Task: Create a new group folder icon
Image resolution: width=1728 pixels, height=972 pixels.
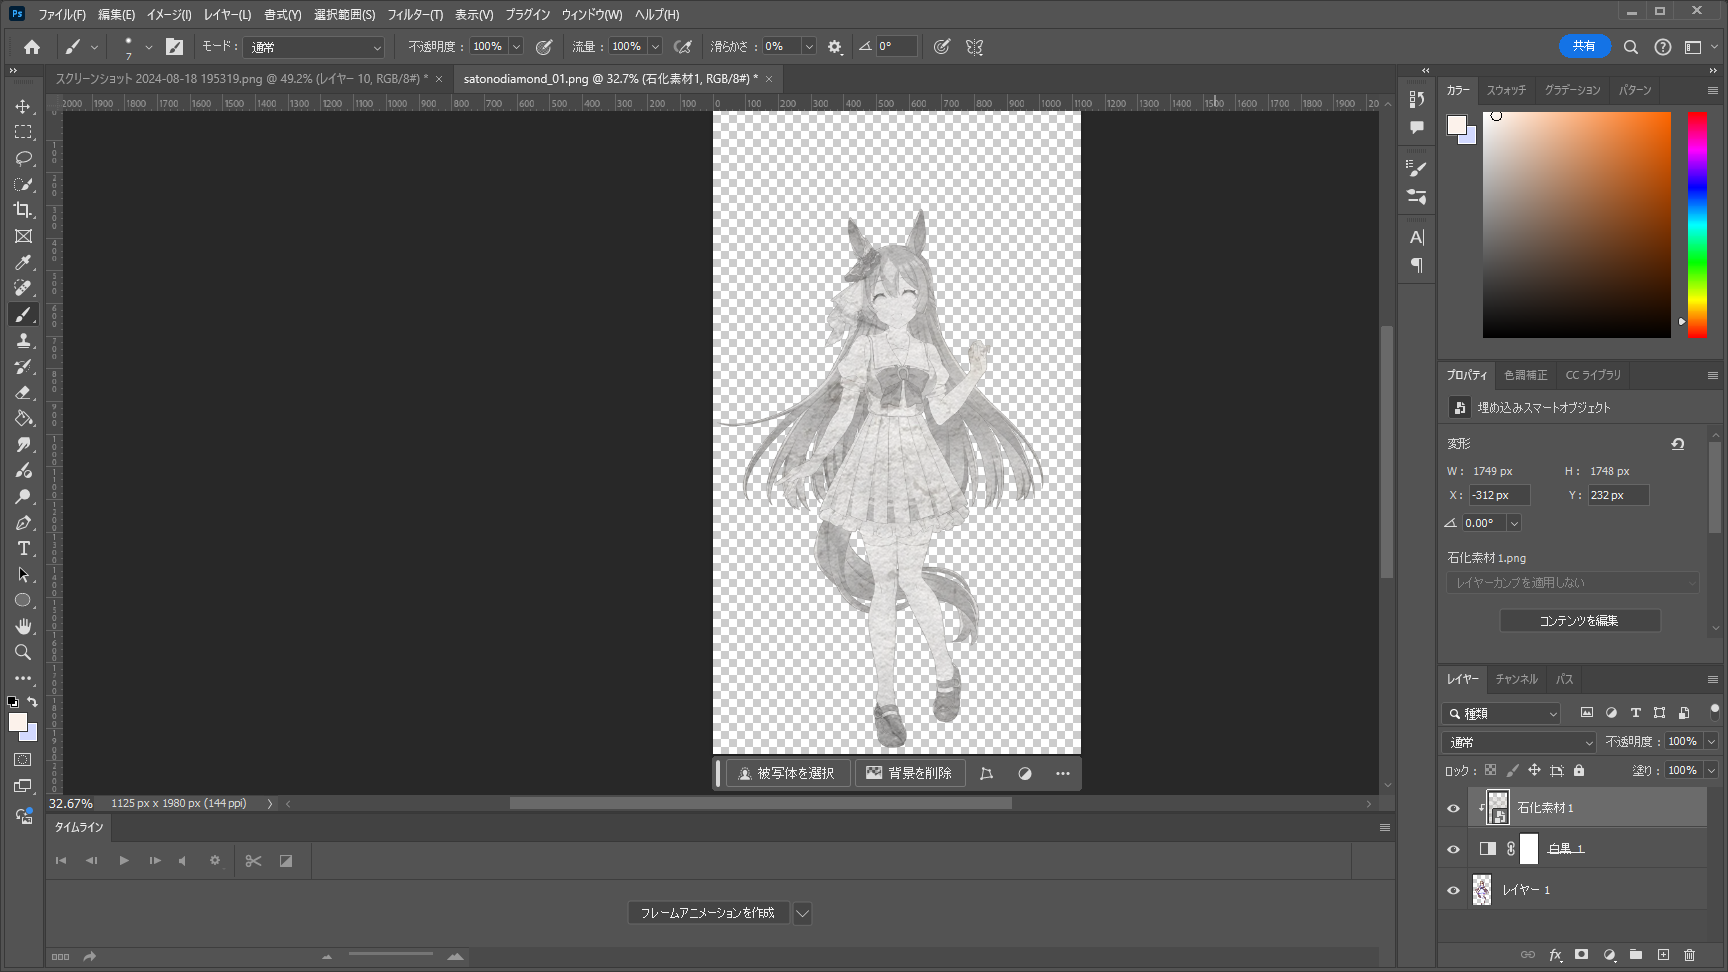Action: pyautogui.click(x=1636, y=955)
